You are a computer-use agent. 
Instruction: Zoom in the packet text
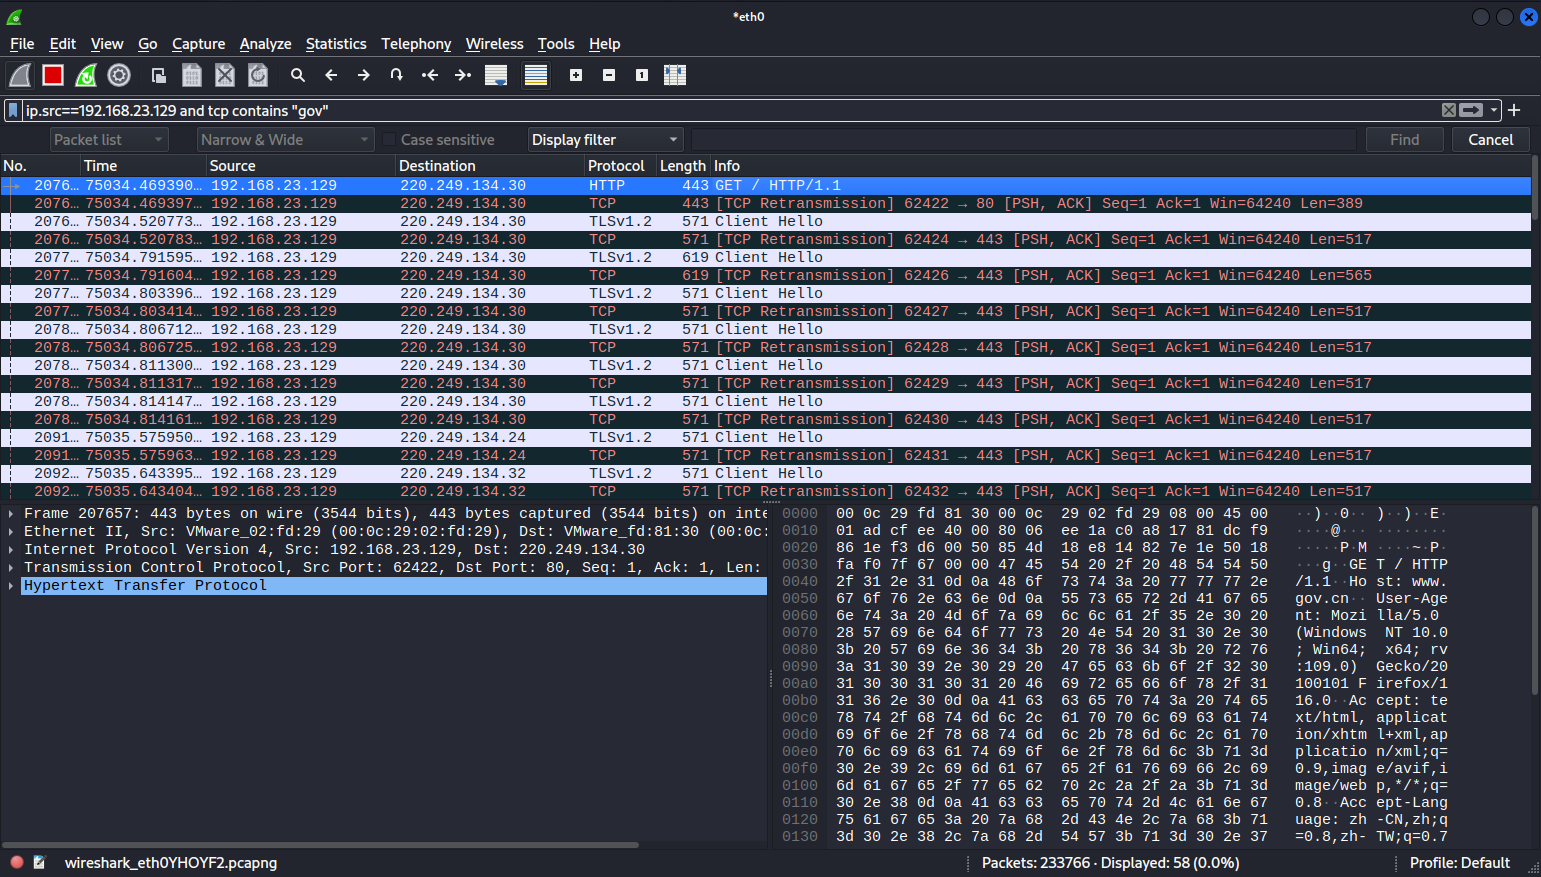click(x=576, y=75)
